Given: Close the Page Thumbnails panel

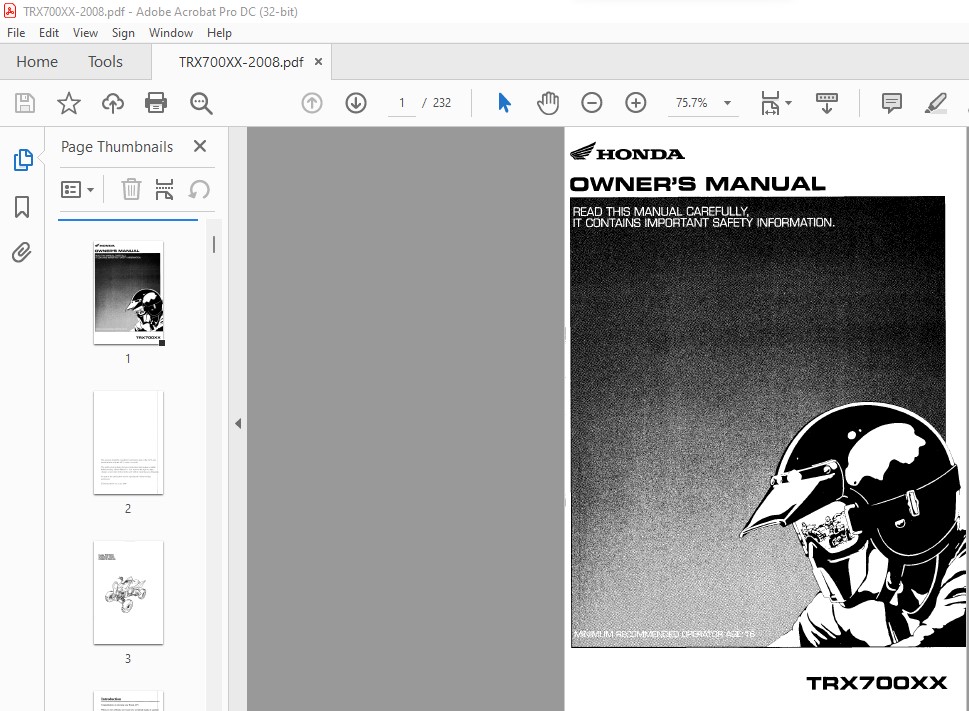Looking at the screenshot, I should point(200,146).
